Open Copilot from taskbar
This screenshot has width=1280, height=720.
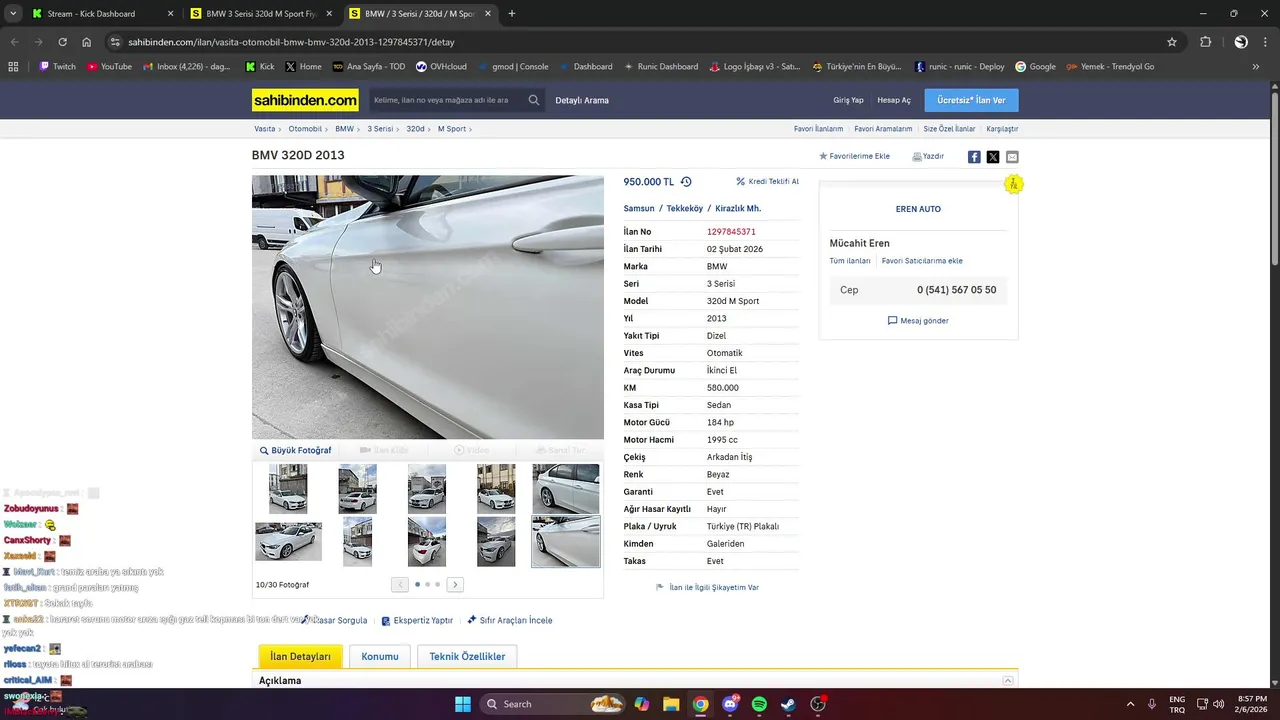(x=642, y=704)
